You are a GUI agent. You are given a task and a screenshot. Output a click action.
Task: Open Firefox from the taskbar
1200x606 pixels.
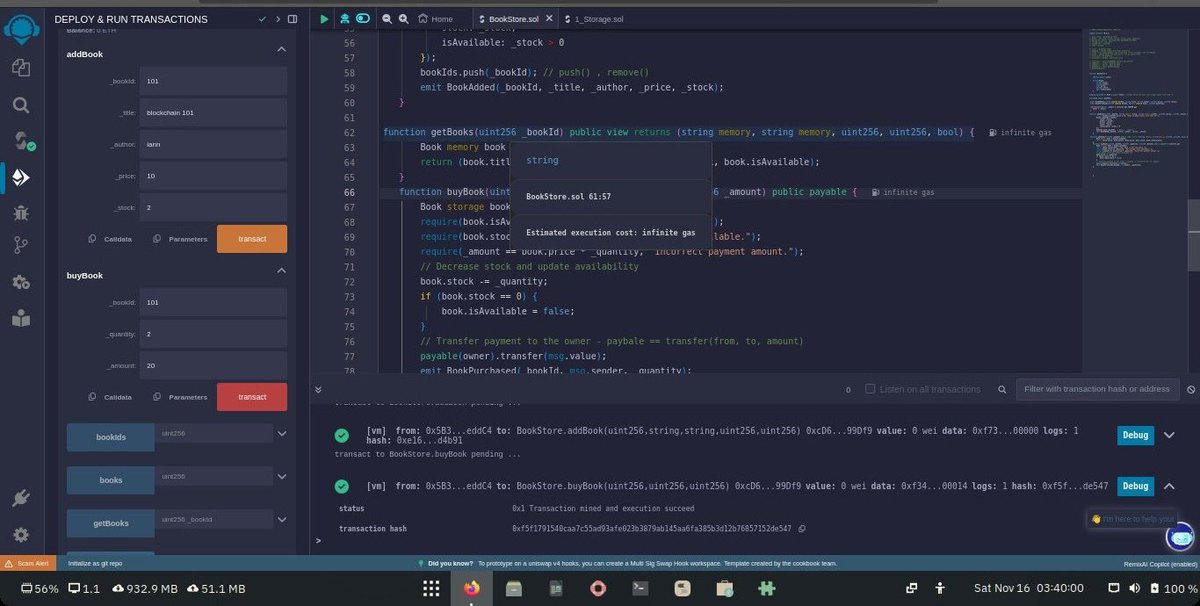click(471, 588)
